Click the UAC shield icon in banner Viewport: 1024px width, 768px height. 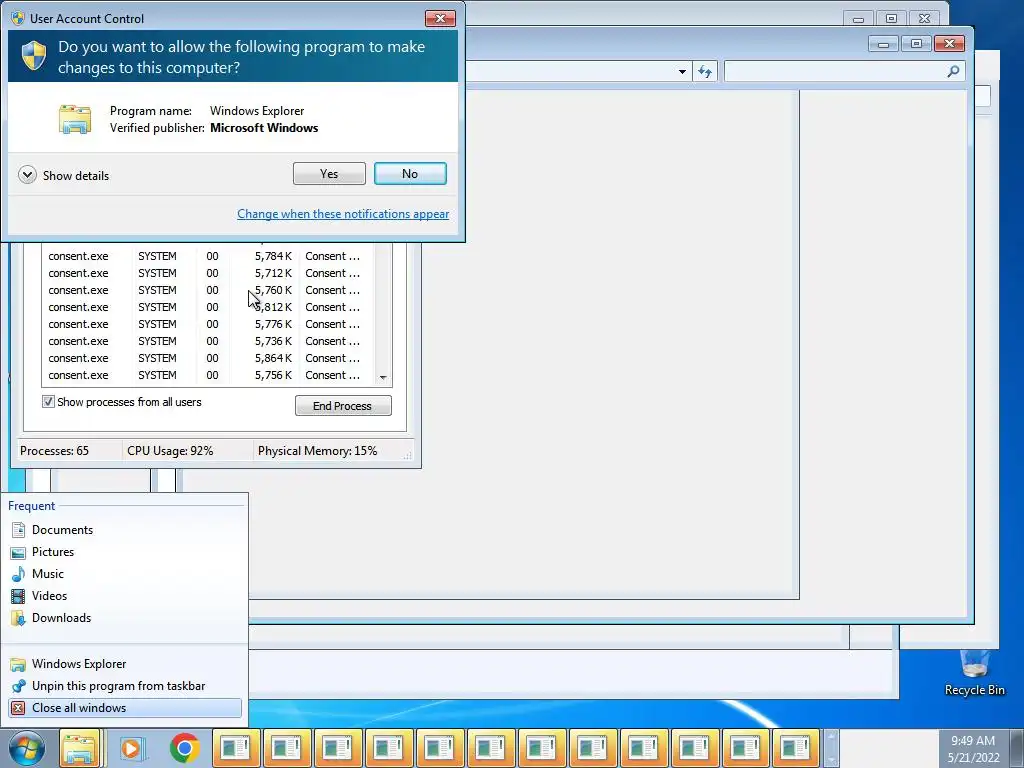pyautogui.click(x=33, y=56)
